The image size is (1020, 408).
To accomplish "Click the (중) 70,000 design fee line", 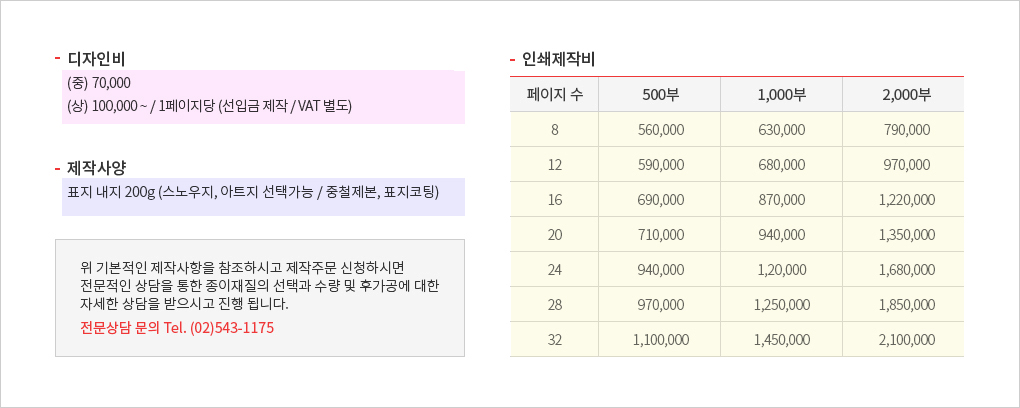I will 99,83.
